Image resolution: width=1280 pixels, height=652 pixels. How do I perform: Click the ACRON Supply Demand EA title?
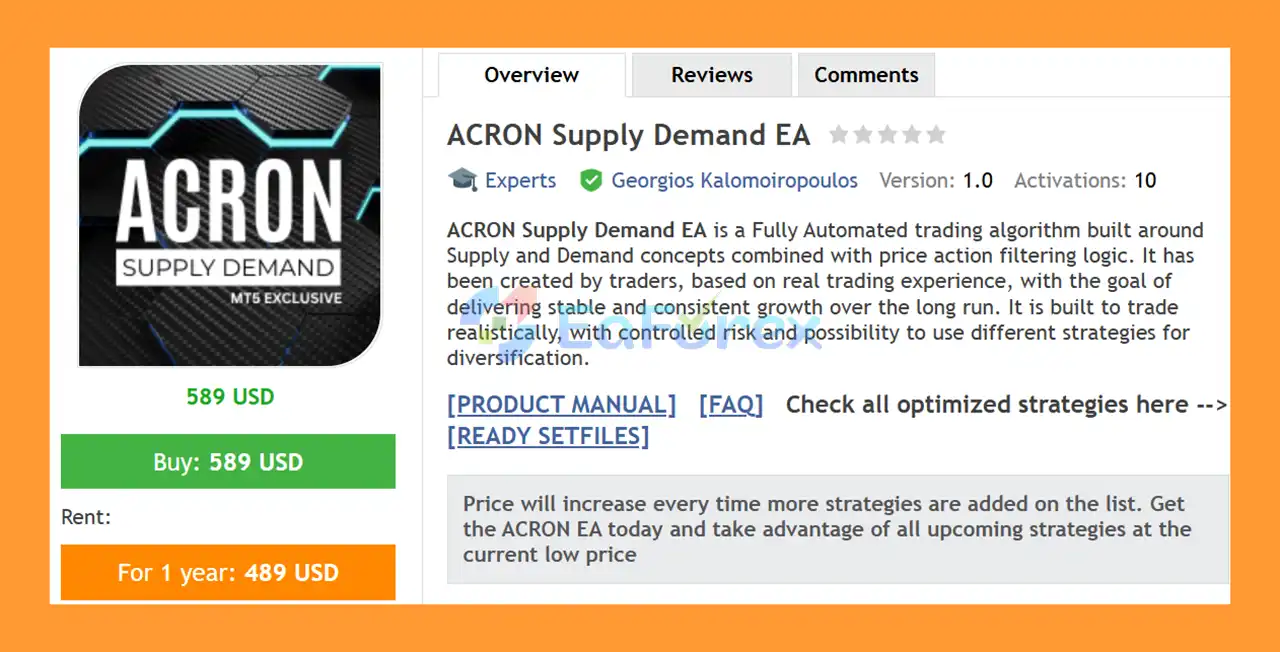[628, 134]
